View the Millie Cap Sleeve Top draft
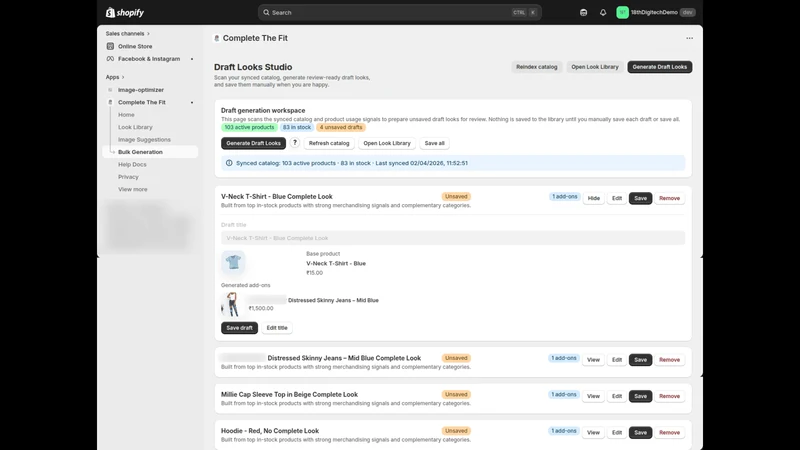This screenshot has width=800, height=450. (x=593, y=396)
